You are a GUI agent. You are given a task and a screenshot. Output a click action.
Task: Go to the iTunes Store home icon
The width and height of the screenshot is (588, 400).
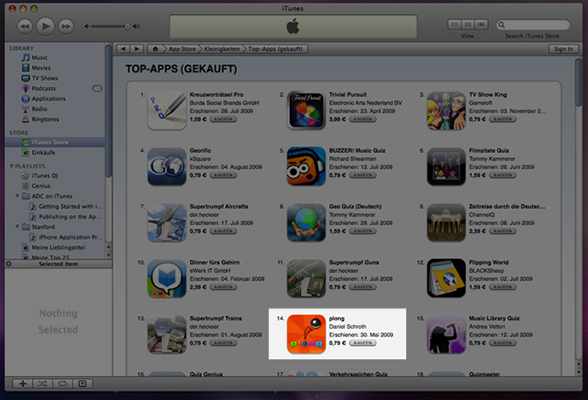click(155, 49)
